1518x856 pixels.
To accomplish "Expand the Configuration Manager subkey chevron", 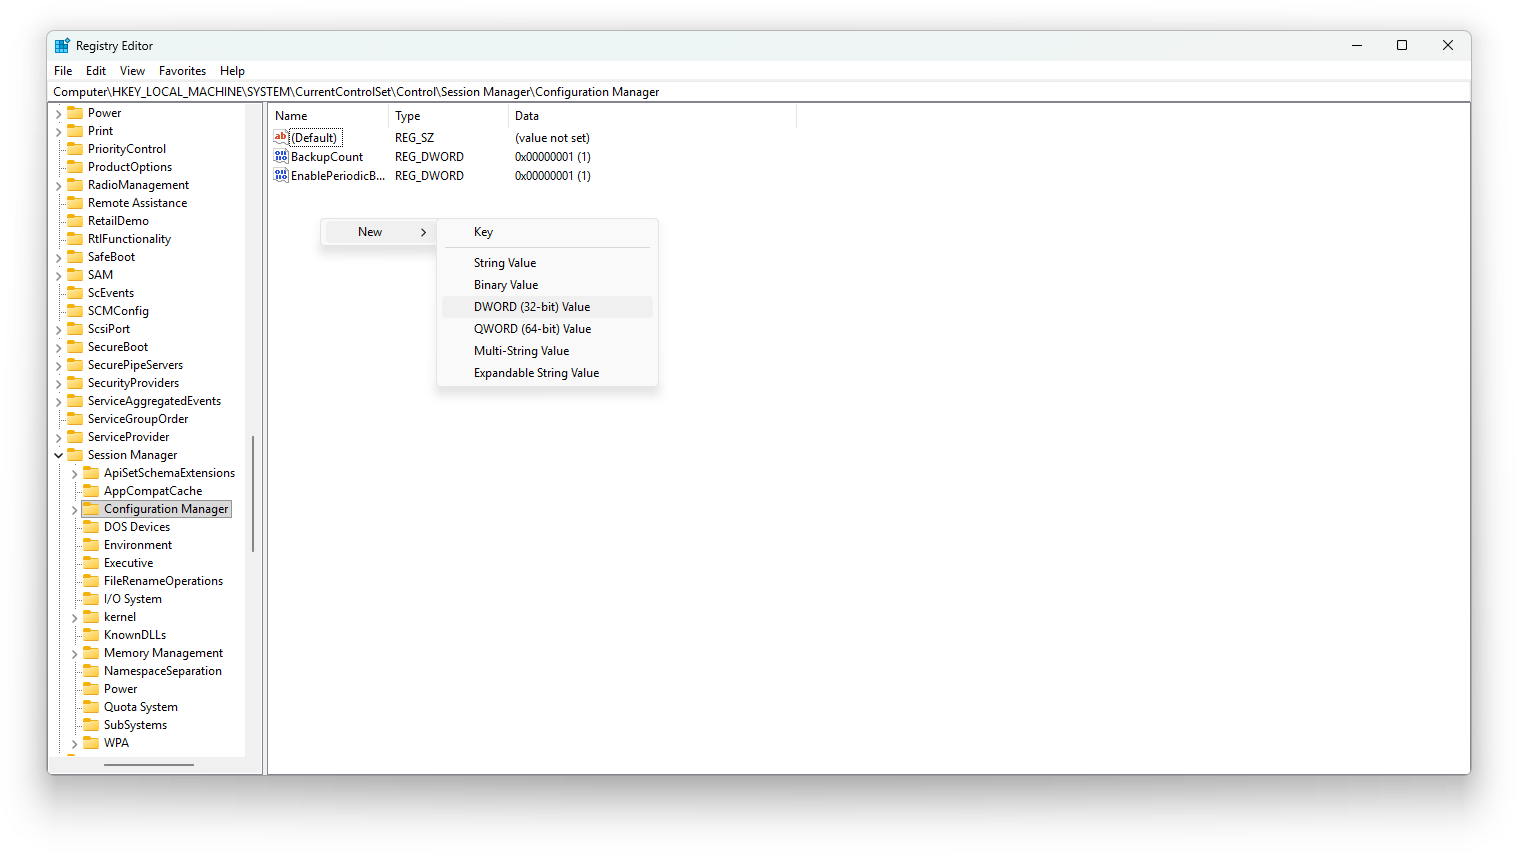I will coord(74,510).
